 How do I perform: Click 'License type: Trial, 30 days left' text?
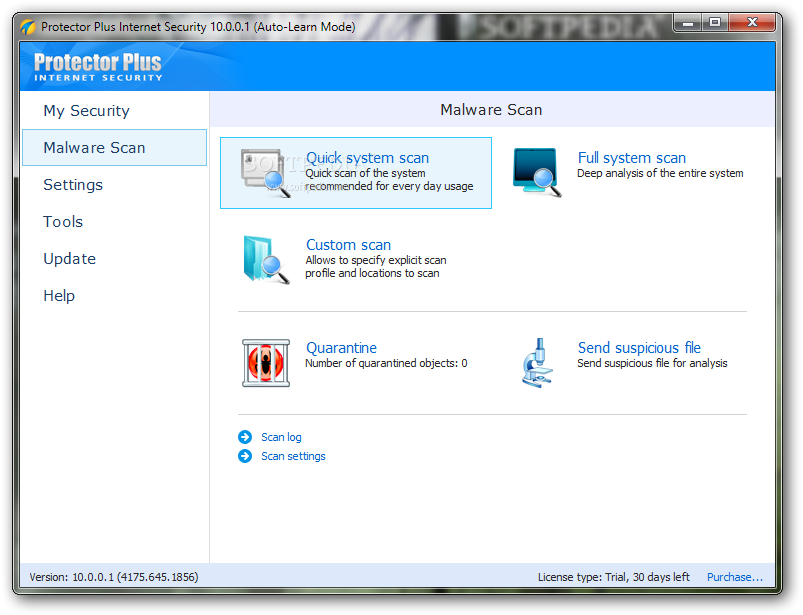[x=614, y=577]
